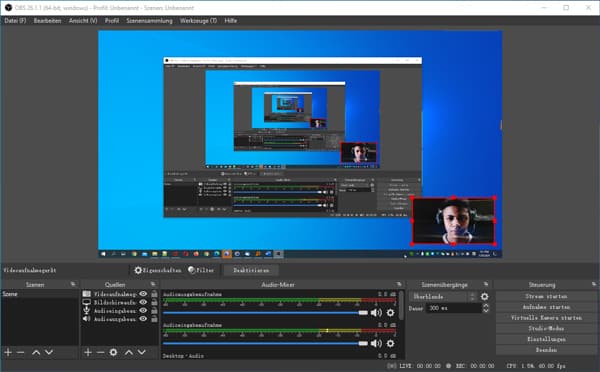The height and width of the screenshot is (372, 600).
Task: Click Virtuelle Kamera starten button
Action: [546, 318]
